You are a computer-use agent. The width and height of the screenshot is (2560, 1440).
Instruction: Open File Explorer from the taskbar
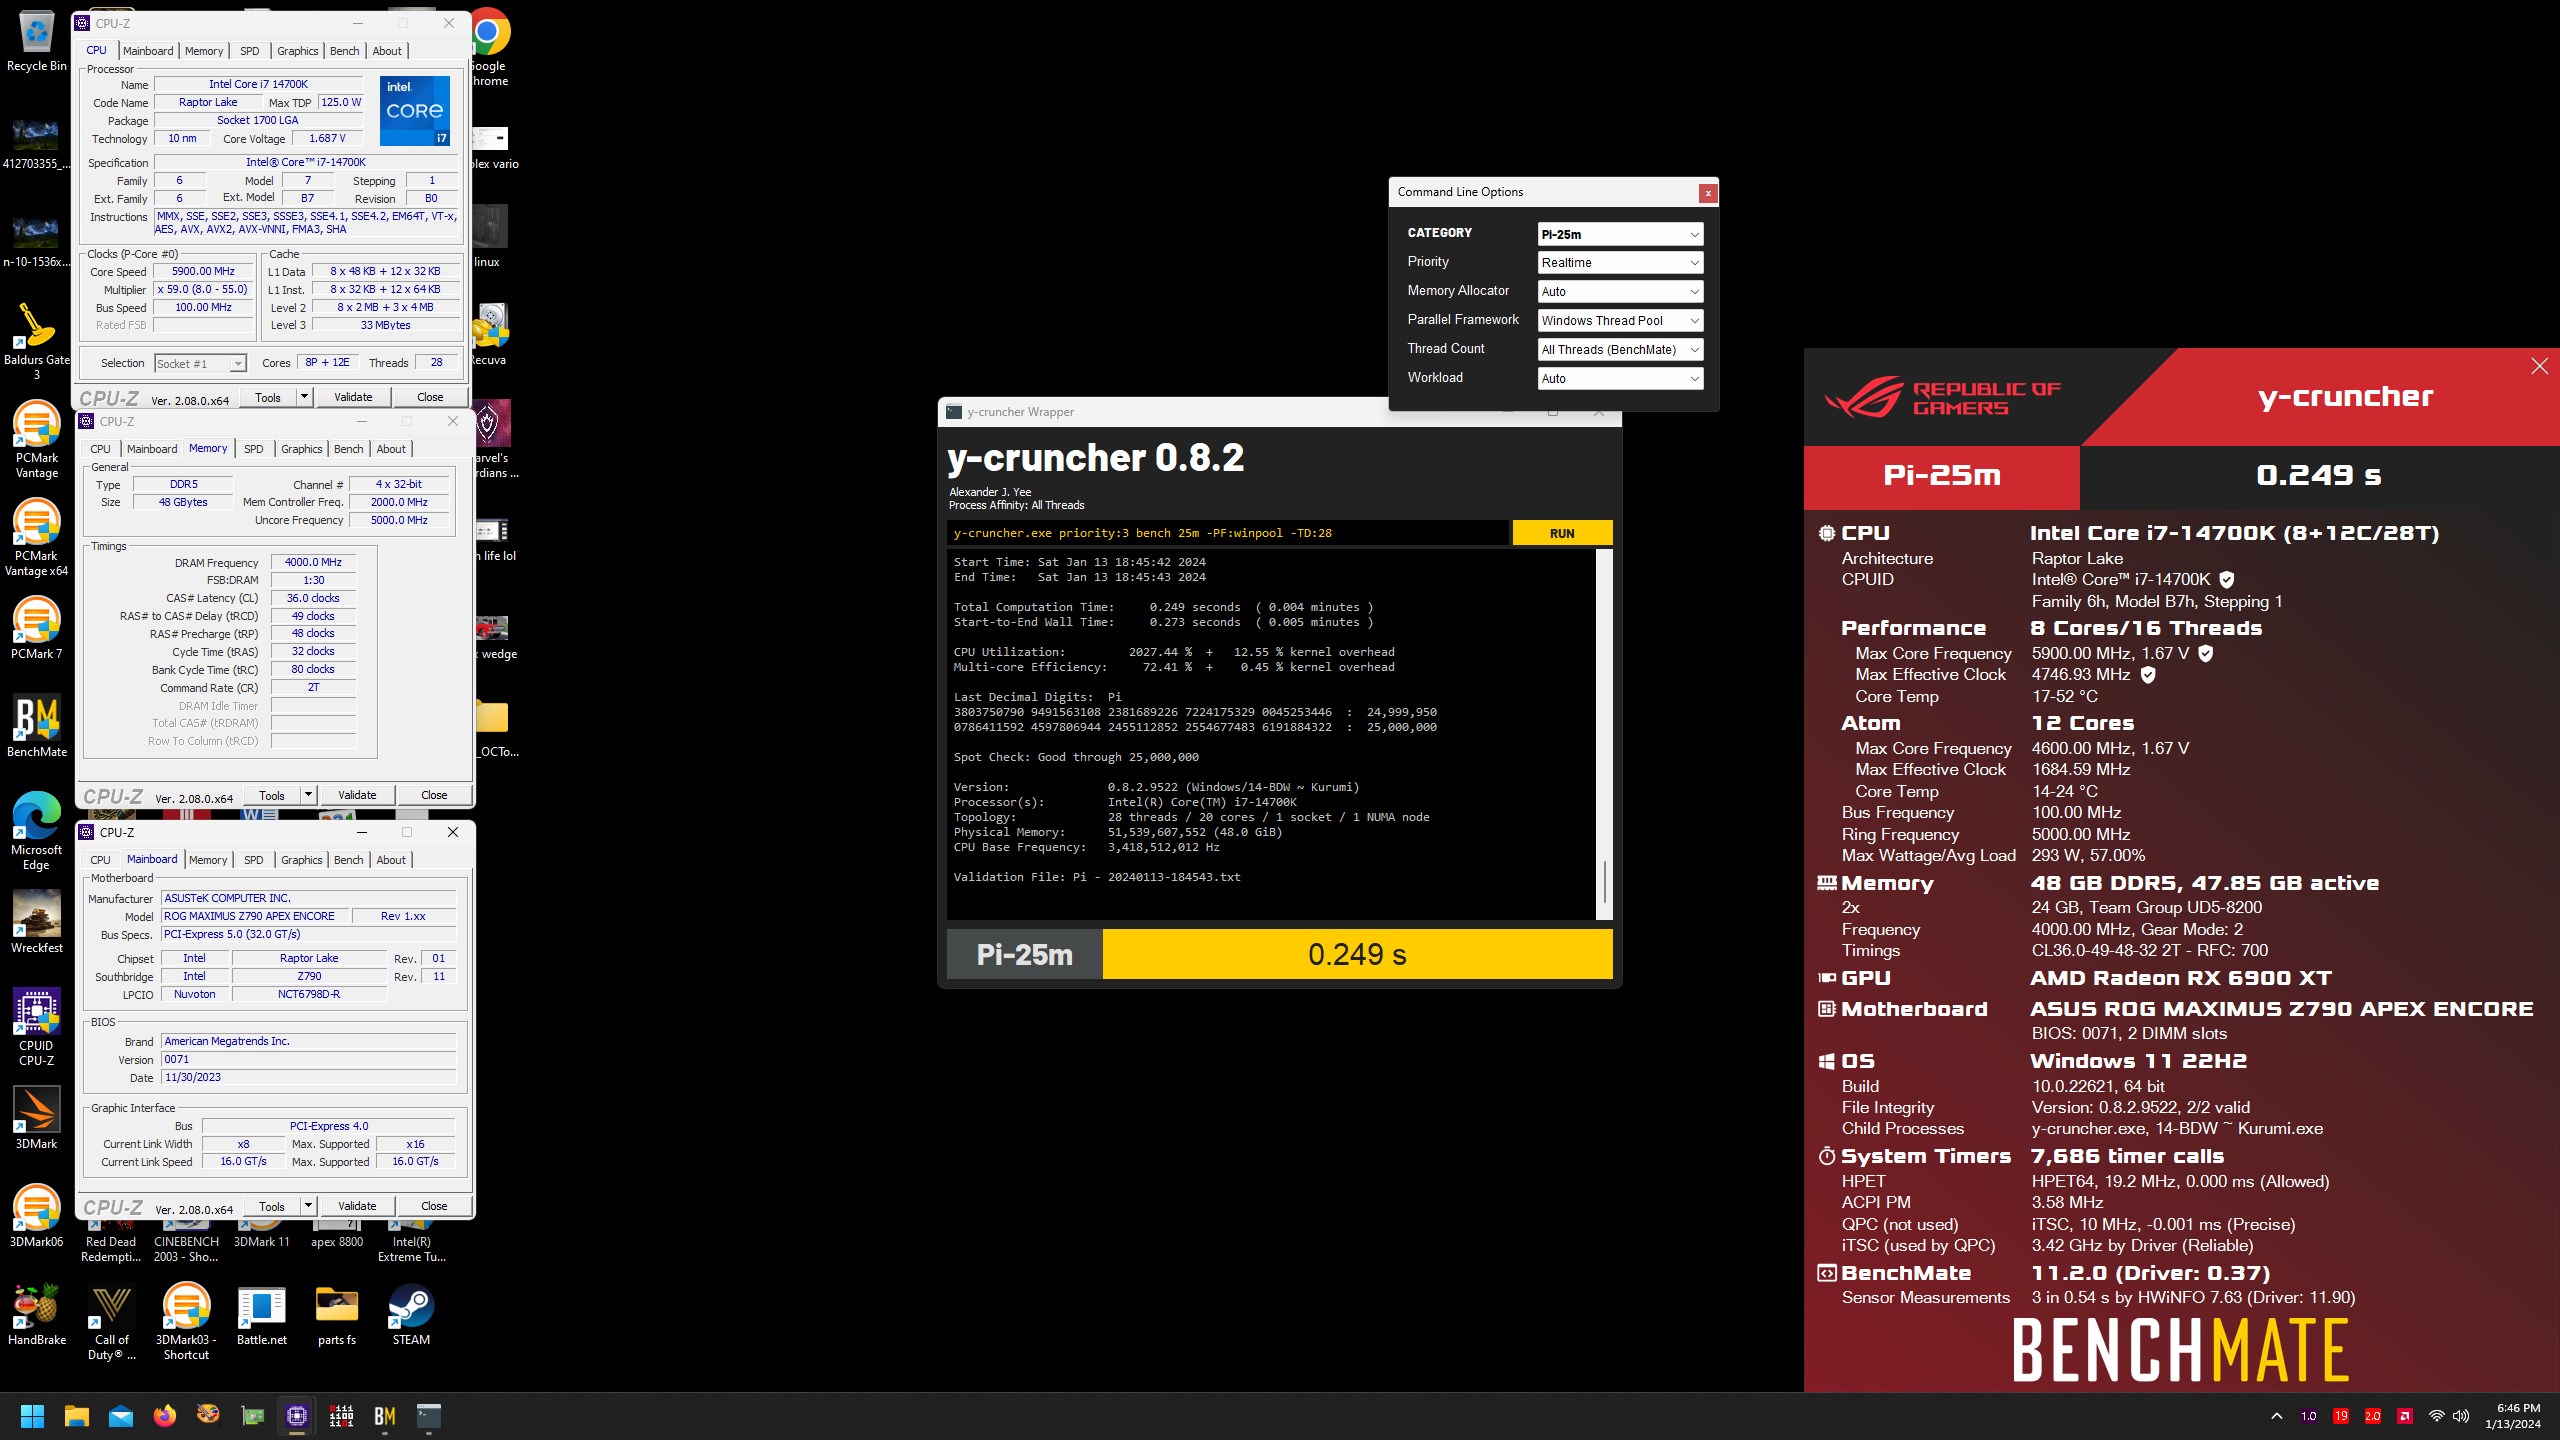pyautogui.click(x=77, y=1416)
